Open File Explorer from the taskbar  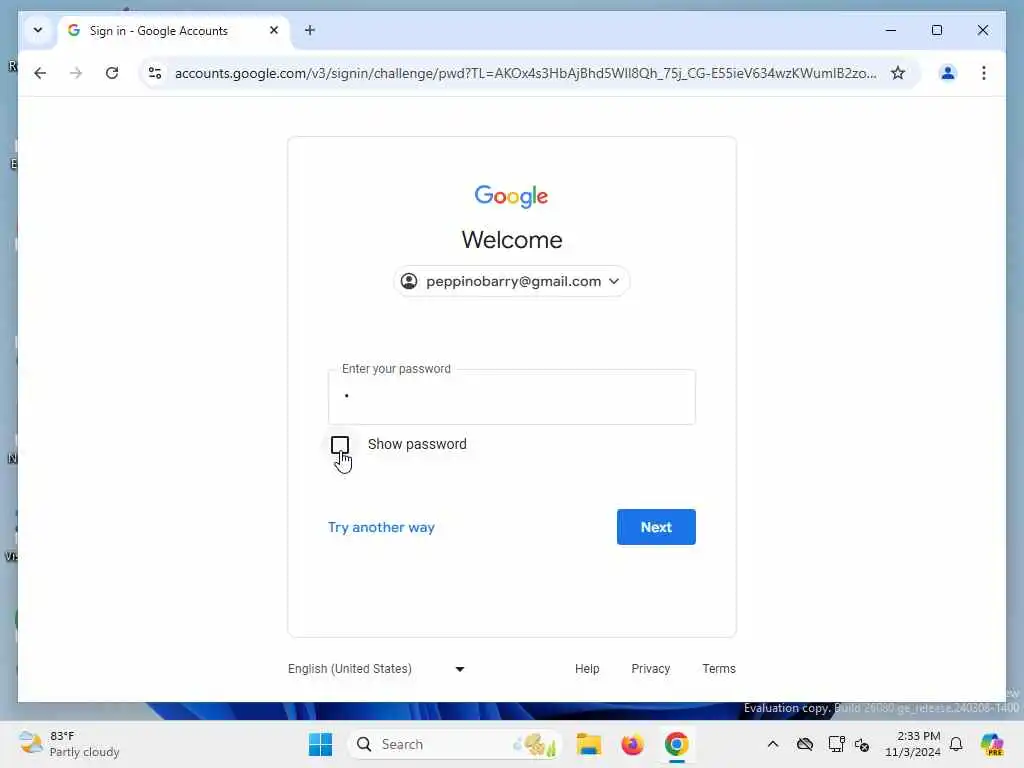(588, 744)
